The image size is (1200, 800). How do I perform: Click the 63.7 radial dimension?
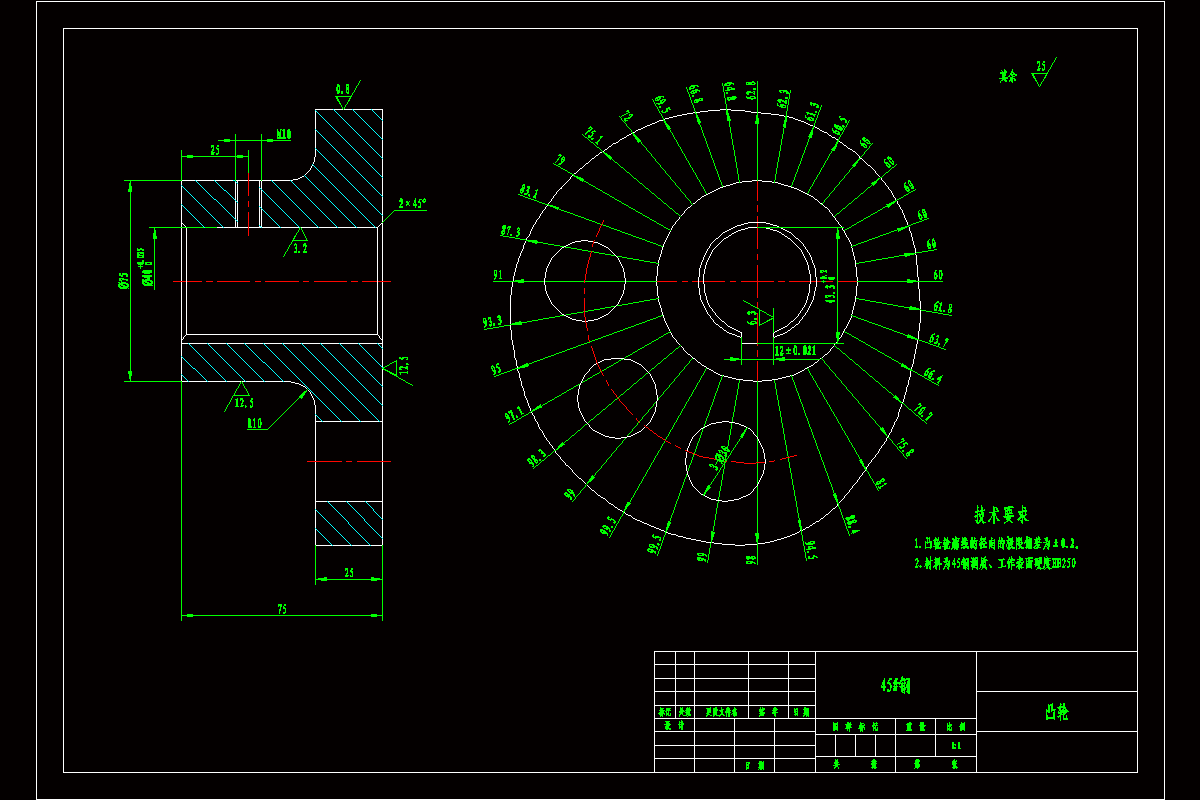(x=939, y=341)
